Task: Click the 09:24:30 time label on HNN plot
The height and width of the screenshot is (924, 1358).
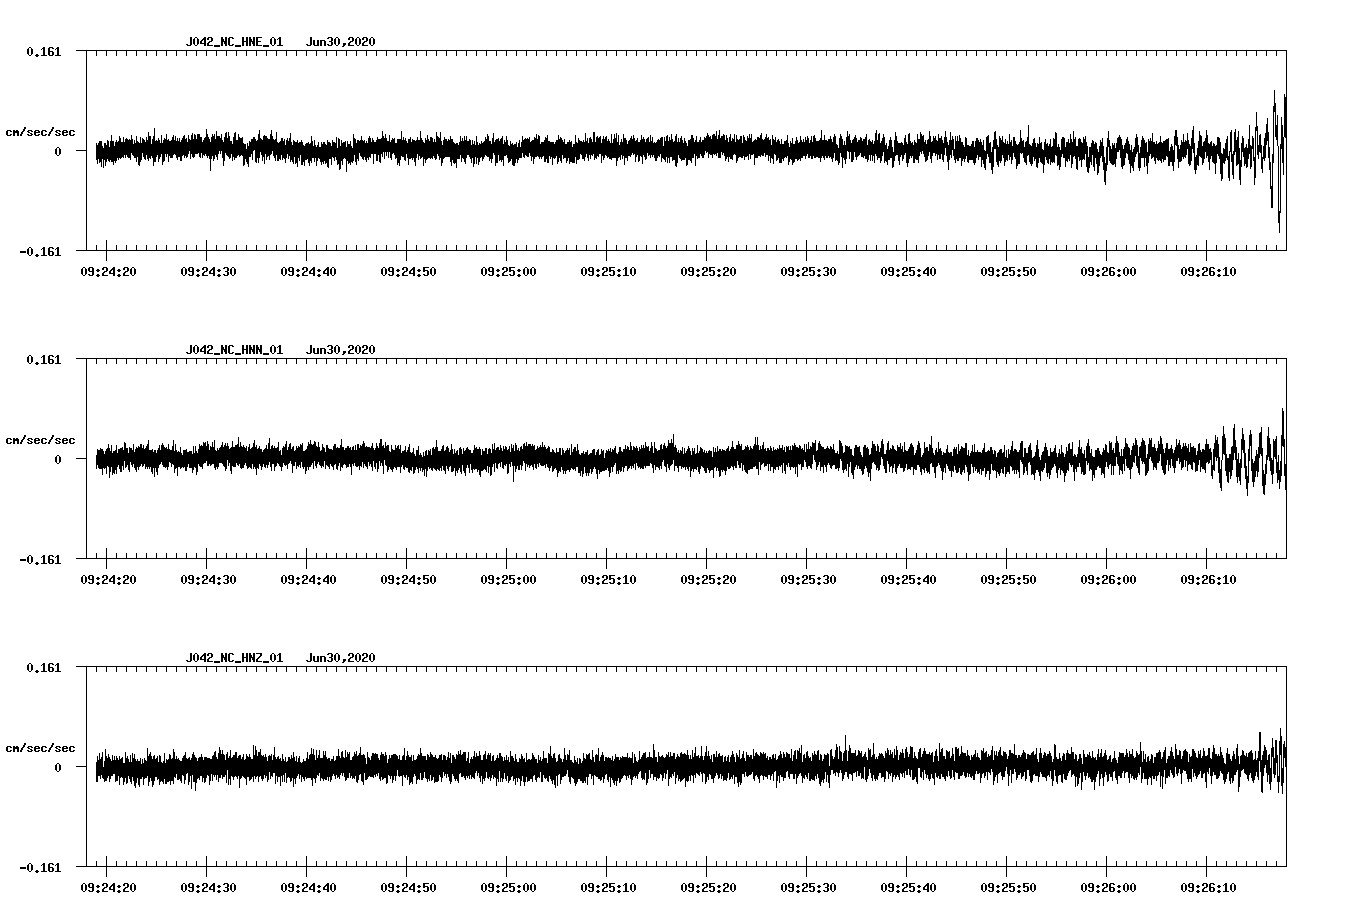Action: [x=208, y=579]
